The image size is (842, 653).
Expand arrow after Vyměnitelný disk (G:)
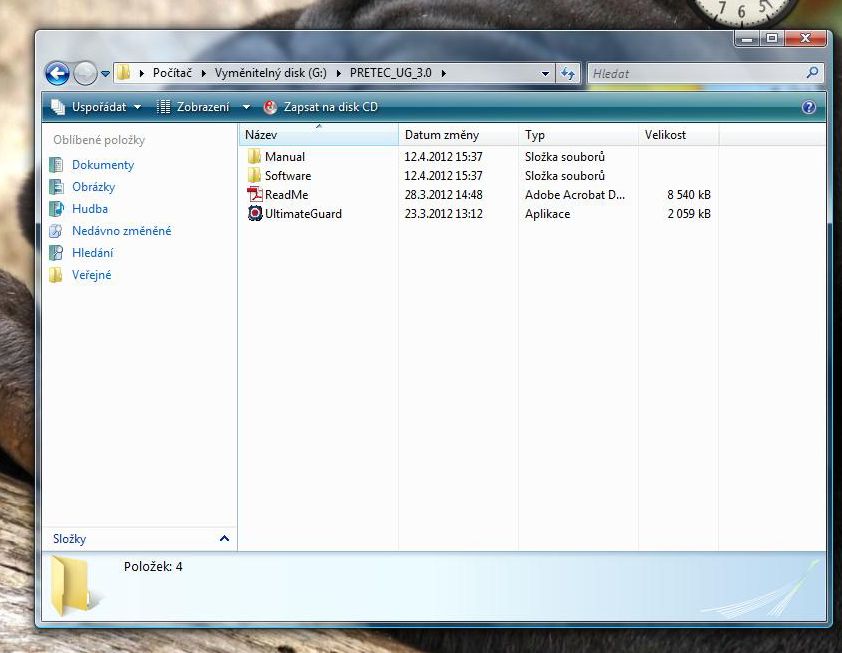[x=339, y=74]
